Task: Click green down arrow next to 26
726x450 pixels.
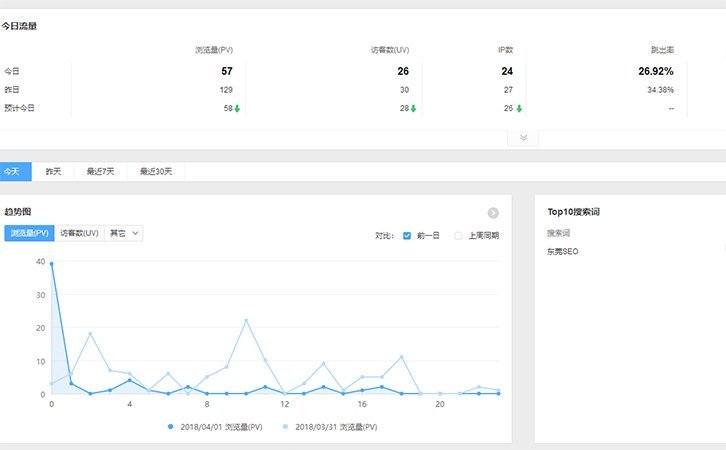Action: pos(519,108)
